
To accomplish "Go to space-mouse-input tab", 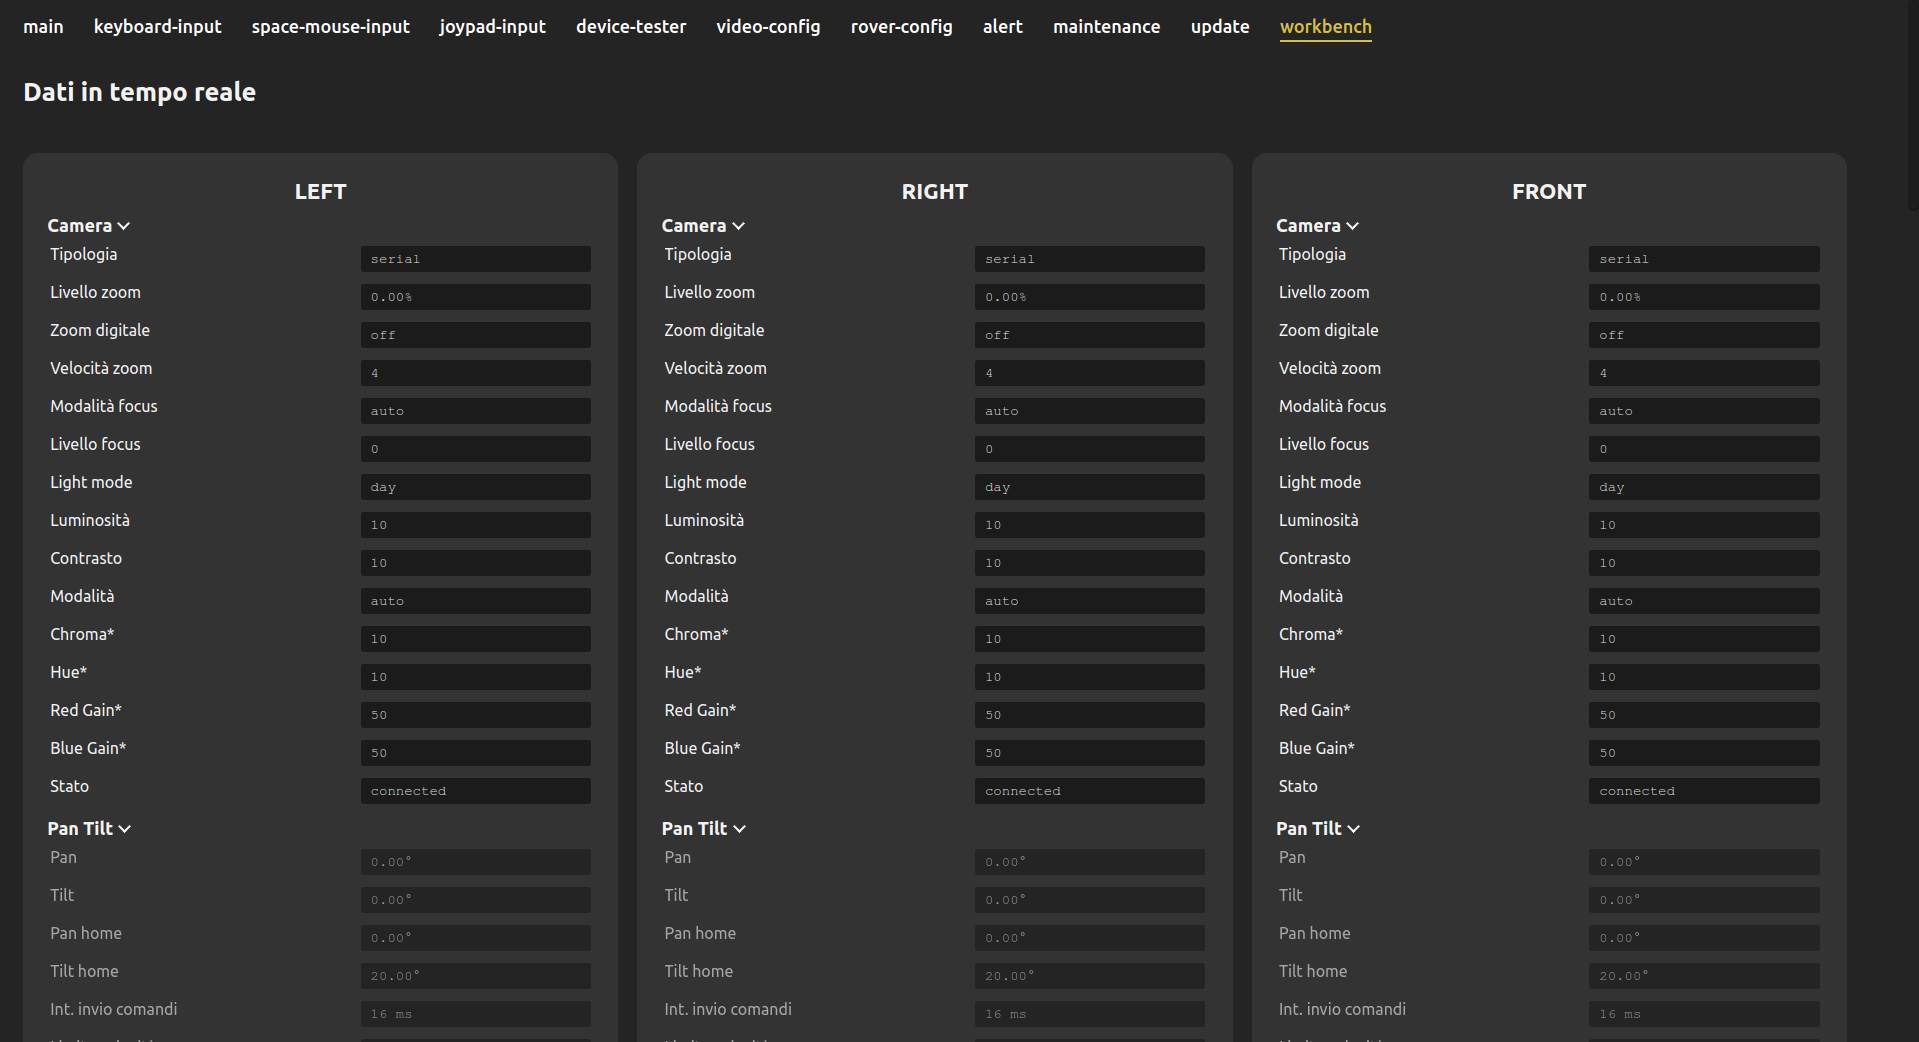I will tap(330, 27).
